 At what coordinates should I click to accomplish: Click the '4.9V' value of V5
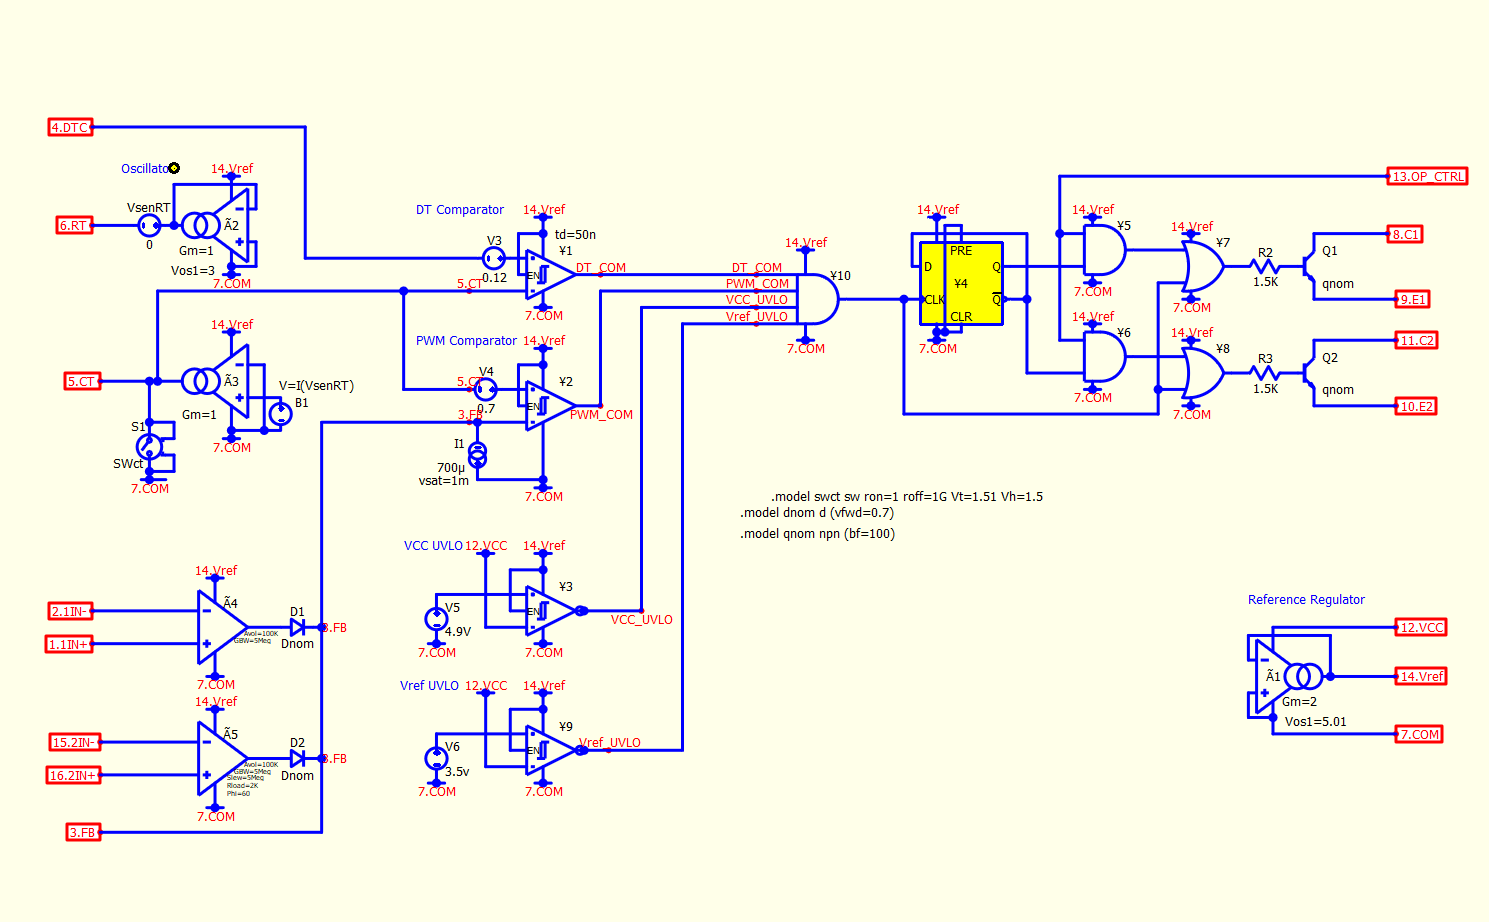pyautogui.click(x=458, y=632)
